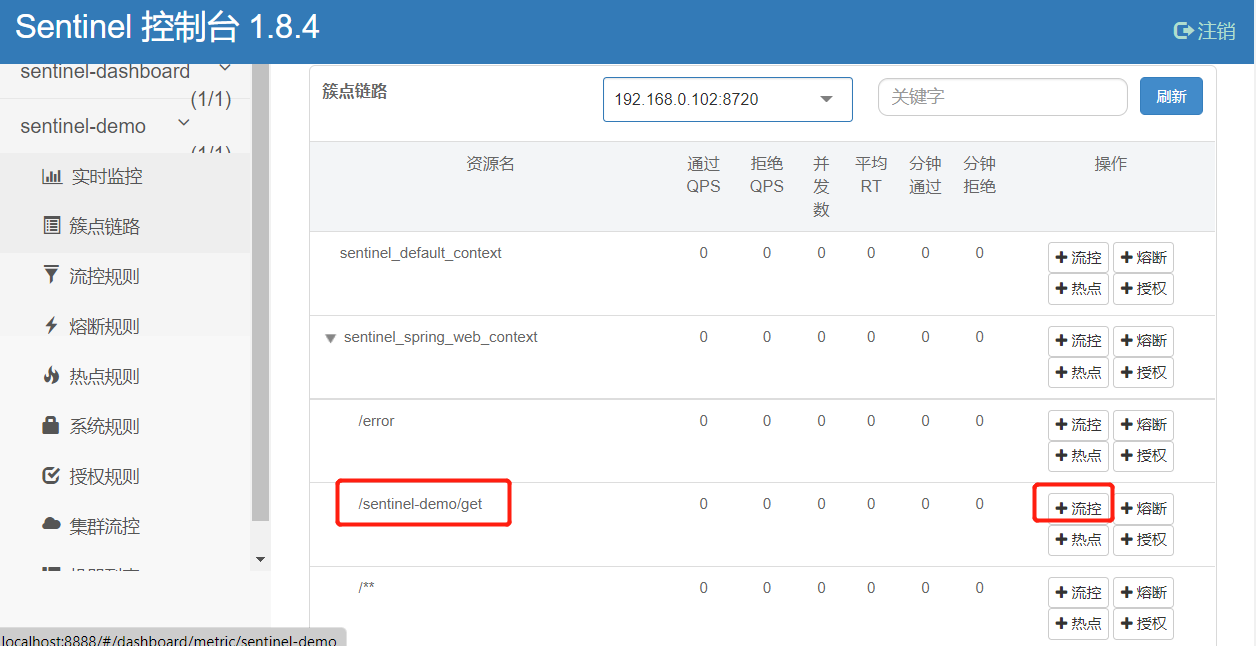1256x646 pixels.
Task: Click the lightning bolt icon beside 熔断规则
Action: click(x=52, y=326)
